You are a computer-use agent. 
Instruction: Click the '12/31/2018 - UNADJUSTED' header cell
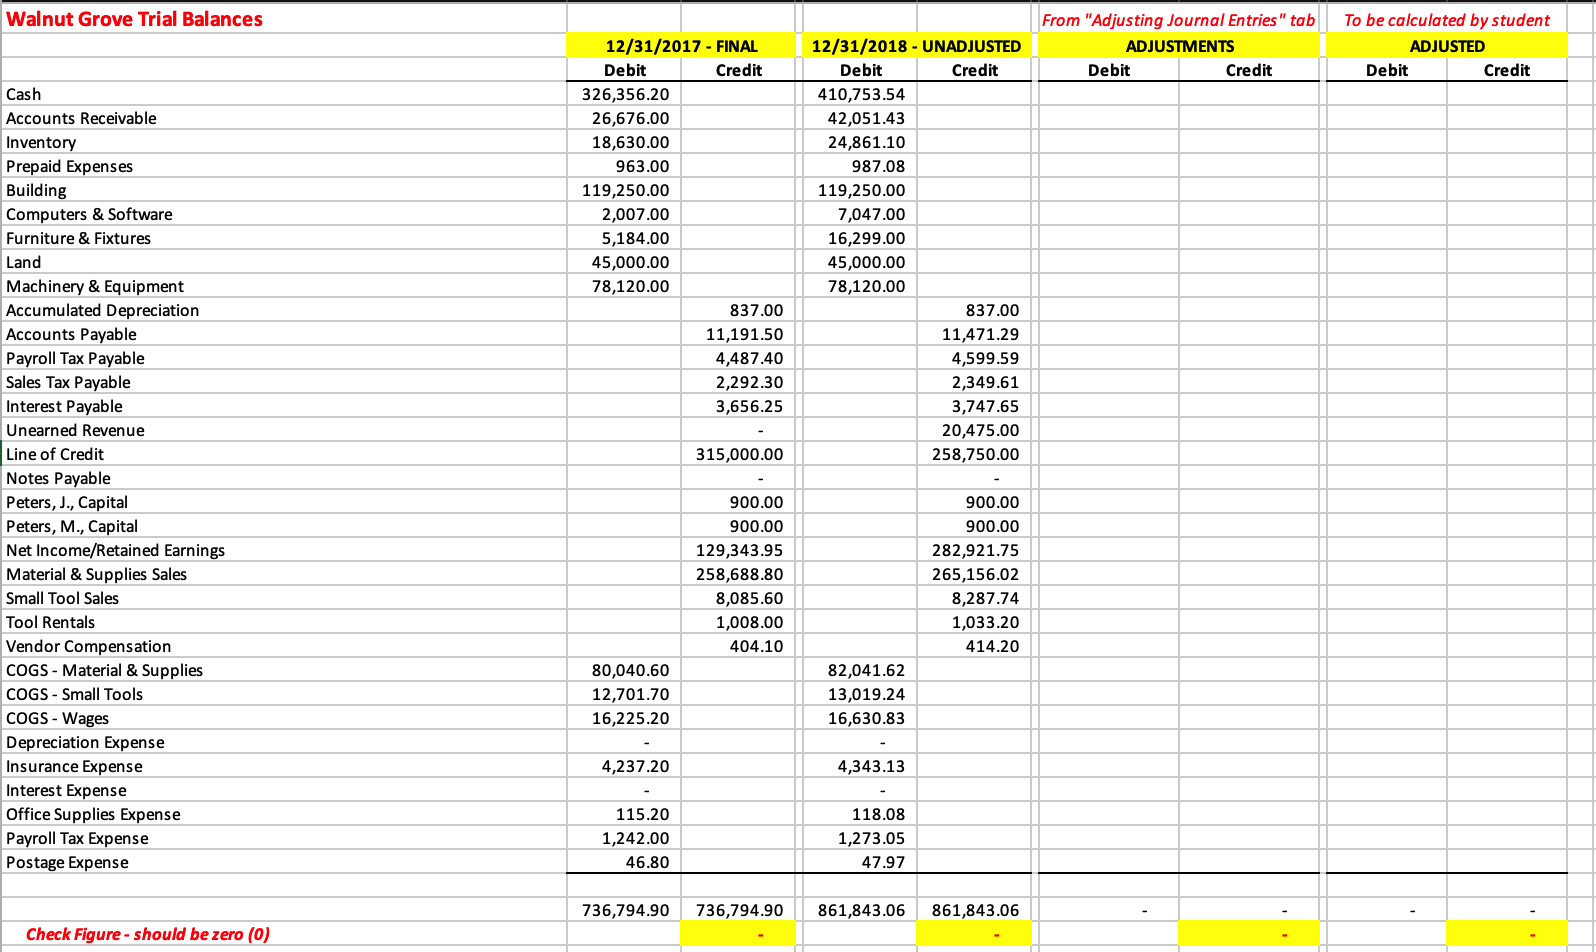click(x=916, y=46)
